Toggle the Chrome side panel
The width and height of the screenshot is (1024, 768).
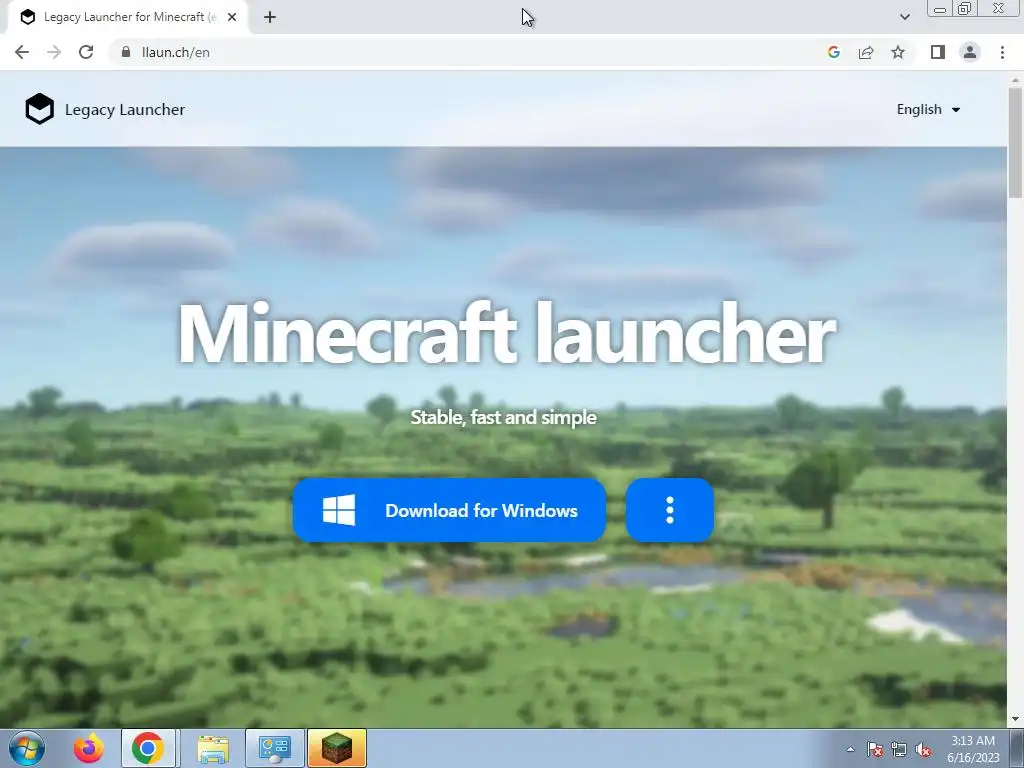pos(938,52)
